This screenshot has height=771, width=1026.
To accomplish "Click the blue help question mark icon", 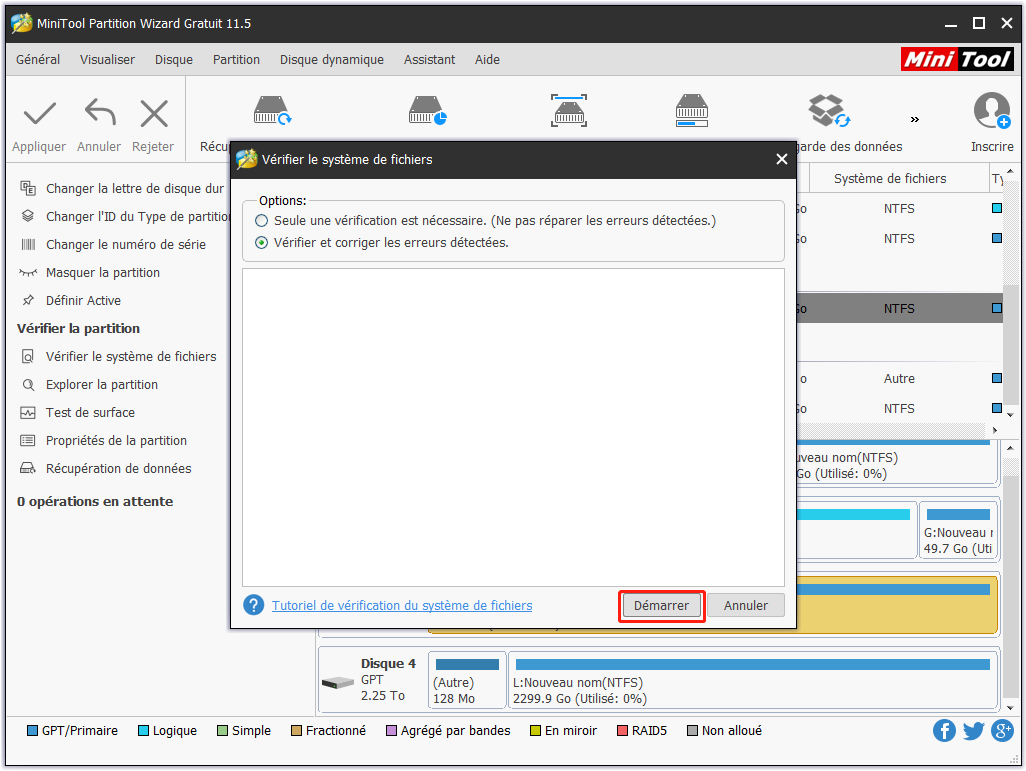I will [x=254, y=605].
